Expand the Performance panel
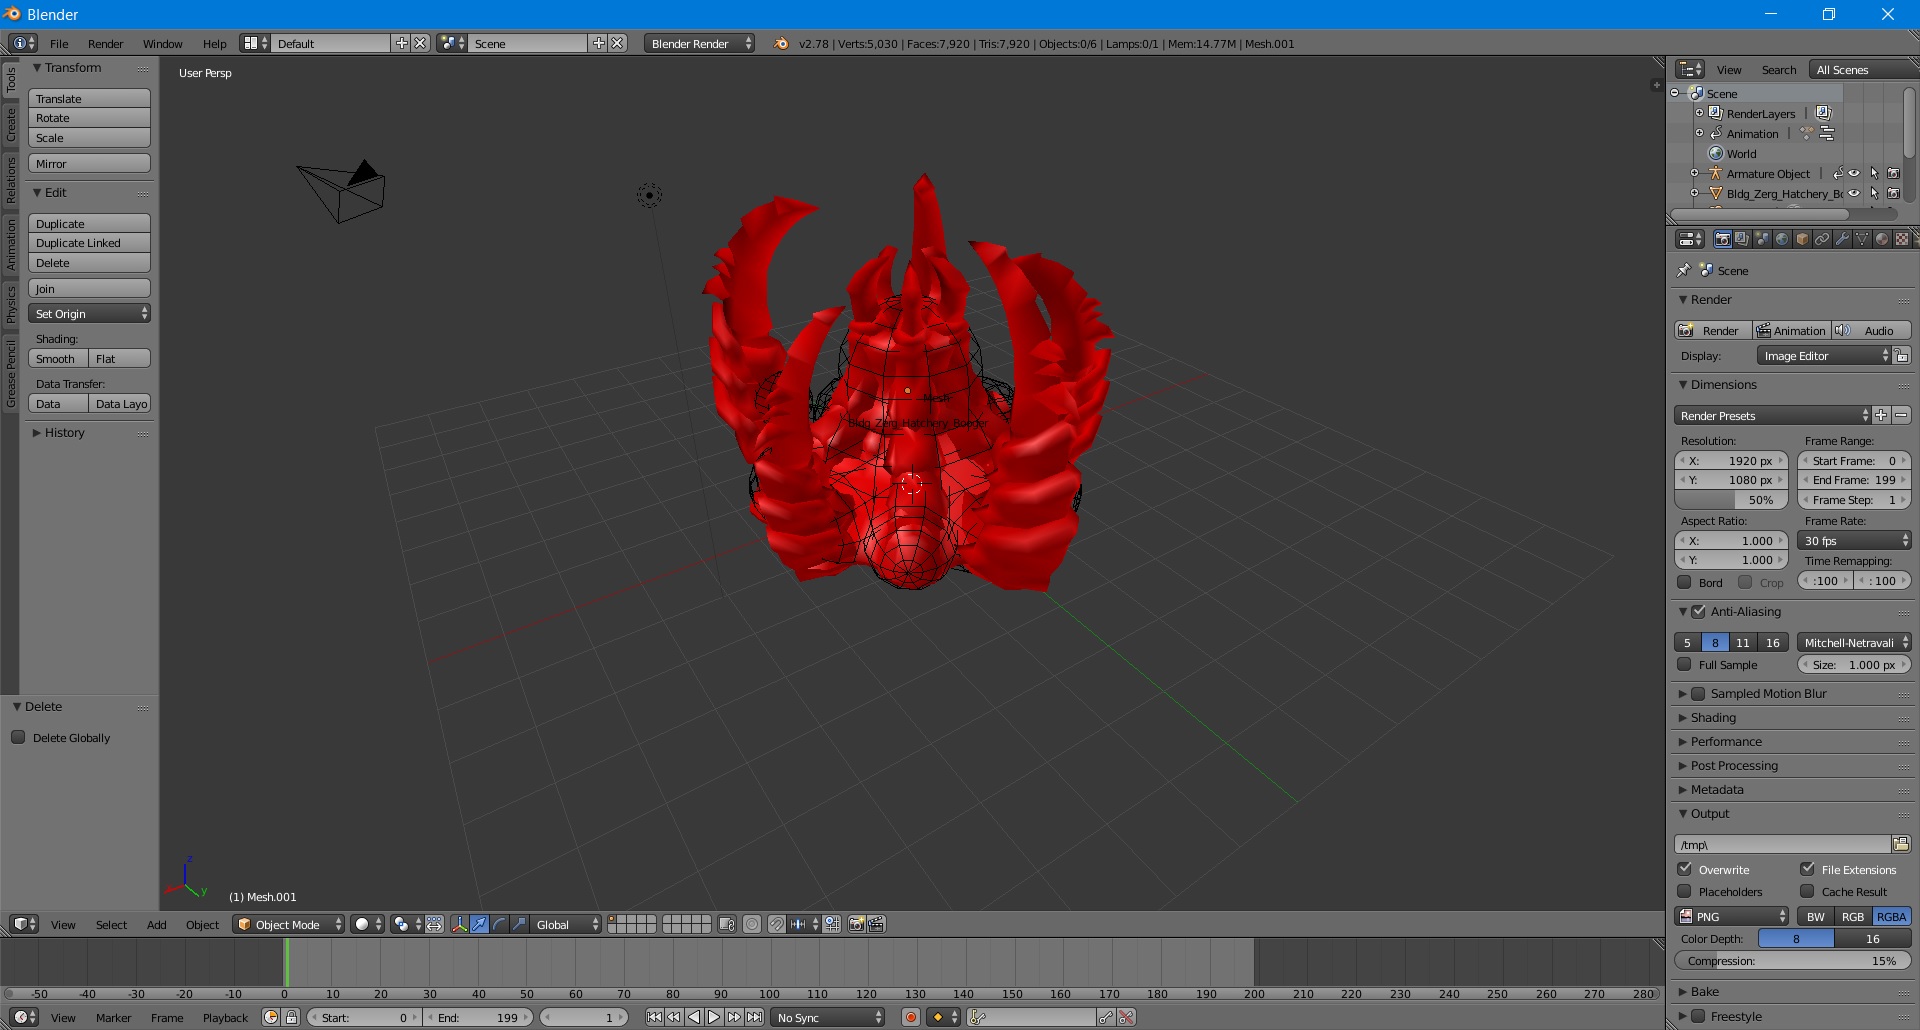This screenshot has width=1920, height=1030. pos(1725,741)
